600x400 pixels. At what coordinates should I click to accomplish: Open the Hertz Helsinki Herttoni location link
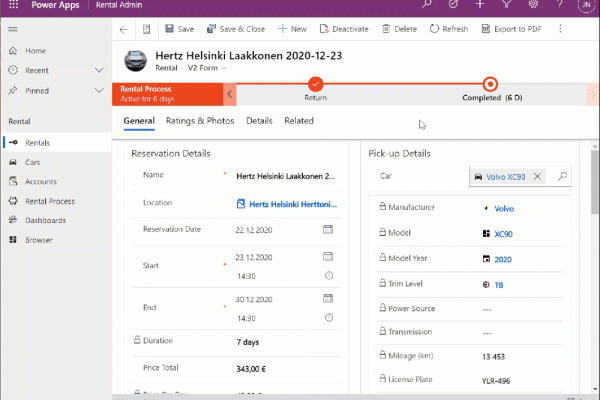[x=293, y=204]
